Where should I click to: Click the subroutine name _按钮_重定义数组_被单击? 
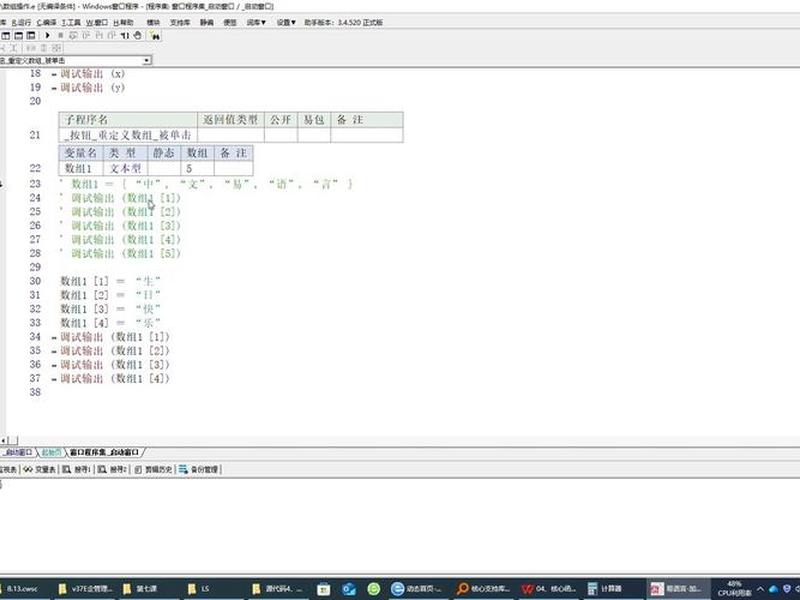pos(128,135)
